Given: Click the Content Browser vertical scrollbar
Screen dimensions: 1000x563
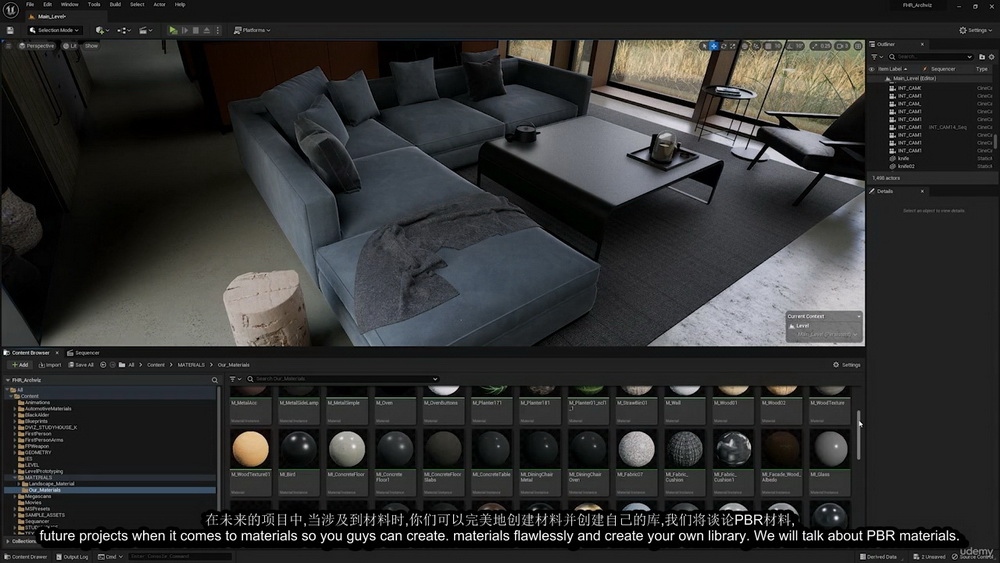Looking at the screenshot, I should [858, 434].
